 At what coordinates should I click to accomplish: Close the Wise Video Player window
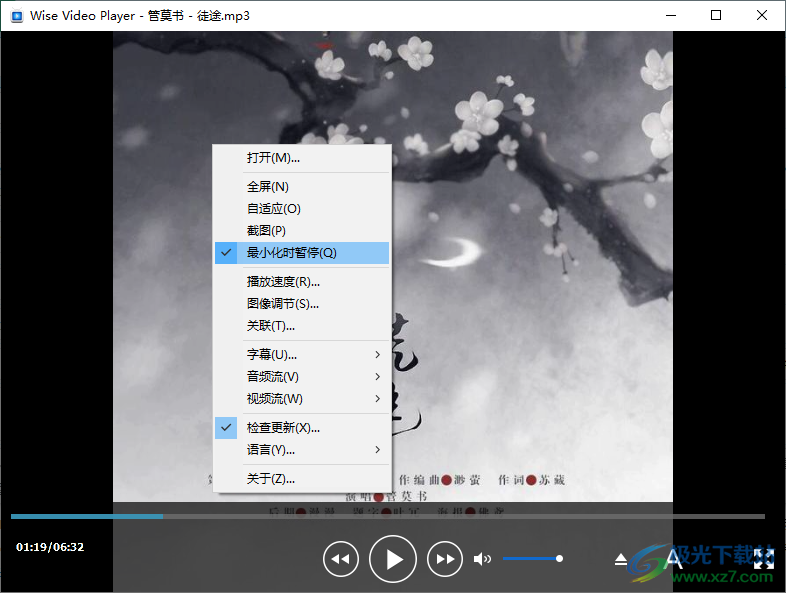click(761, 16)
